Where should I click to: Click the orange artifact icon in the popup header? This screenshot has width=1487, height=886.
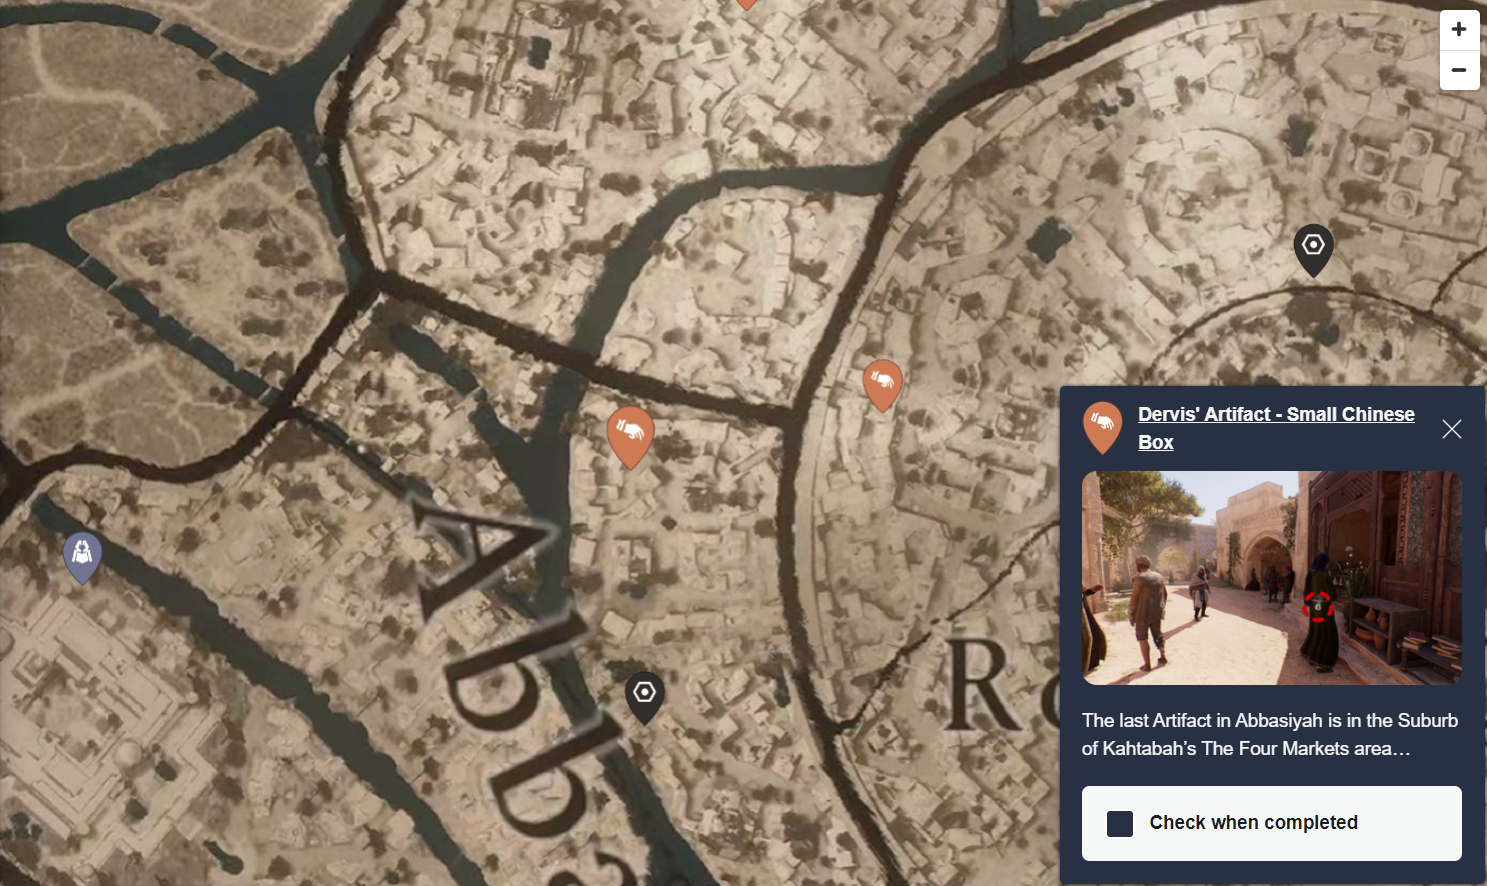click(x=1102, y=427)
